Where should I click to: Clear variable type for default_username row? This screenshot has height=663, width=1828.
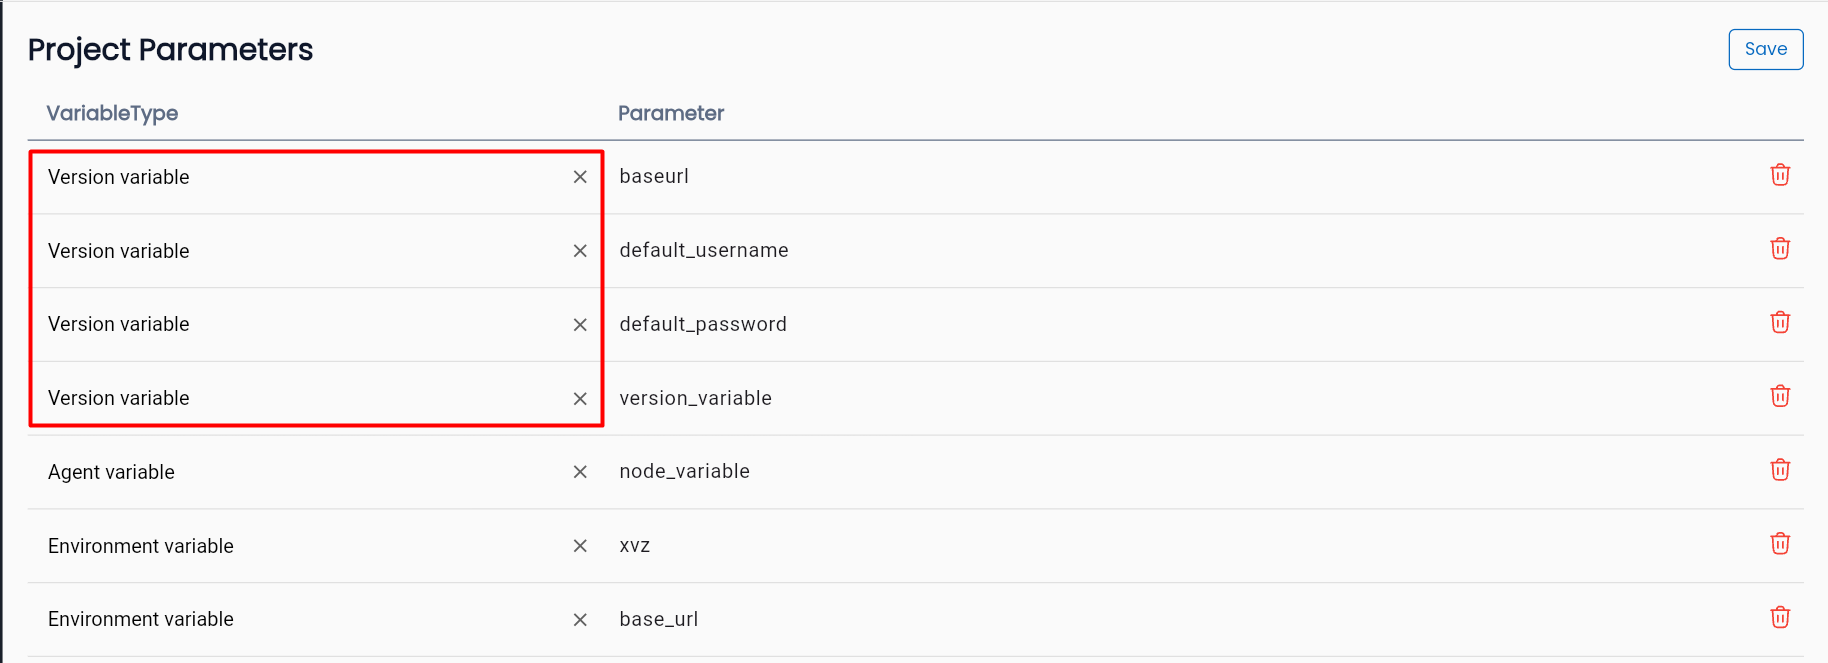(x=580, y=251)
